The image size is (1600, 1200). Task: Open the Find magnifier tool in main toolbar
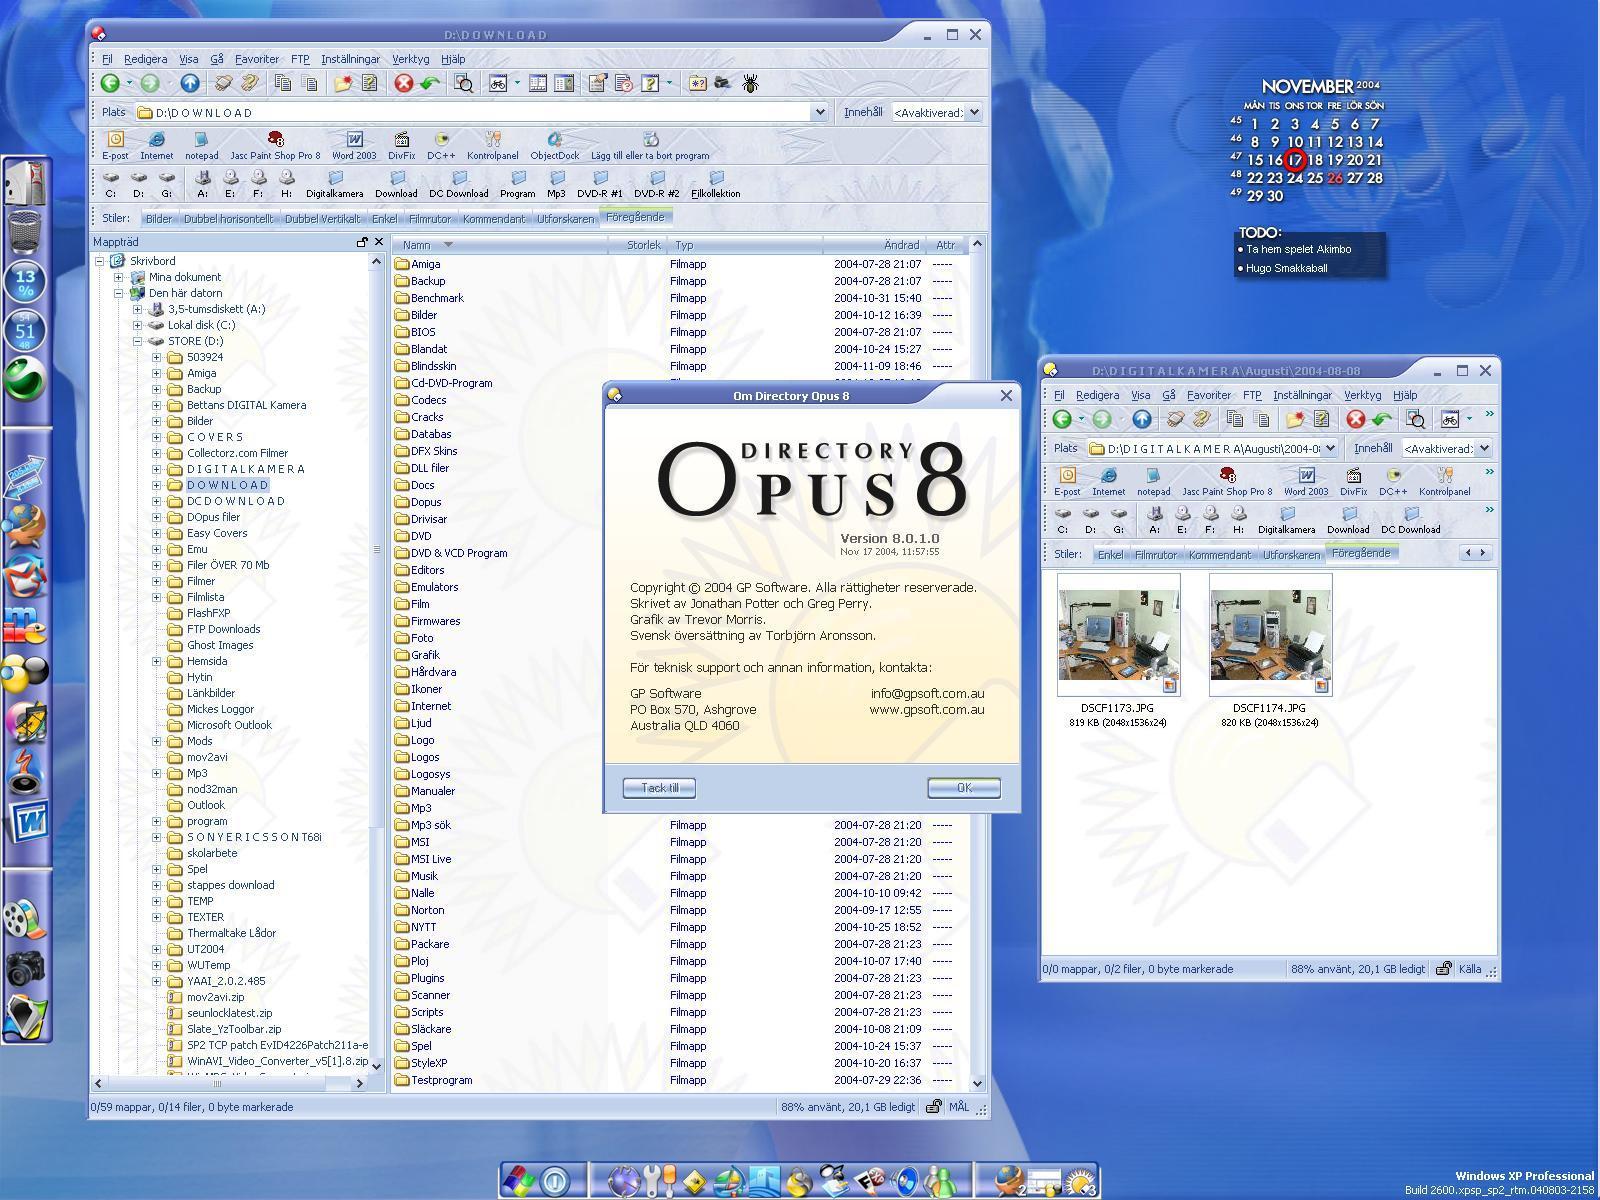click(463, 84)
